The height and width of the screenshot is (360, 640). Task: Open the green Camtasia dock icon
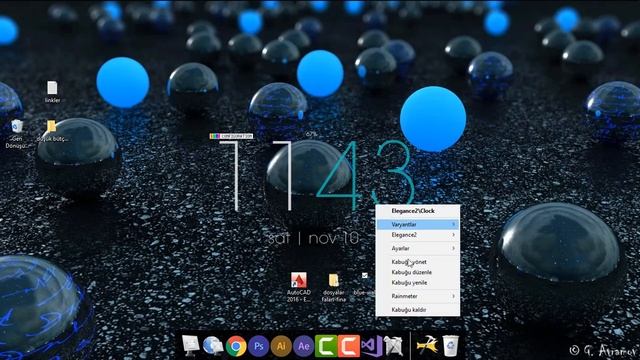(x=326, y=346)
